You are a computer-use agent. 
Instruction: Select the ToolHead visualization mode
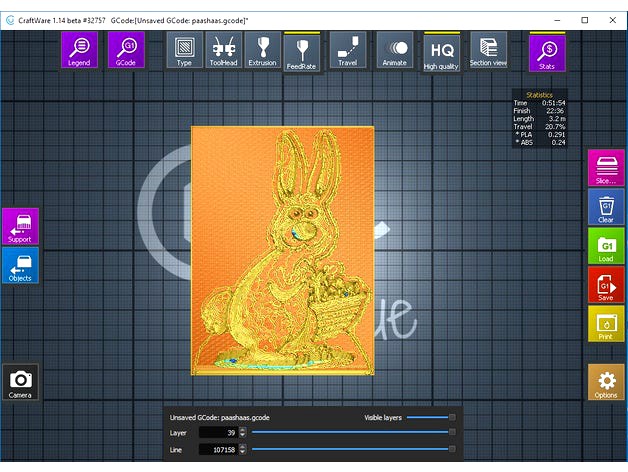223,50
